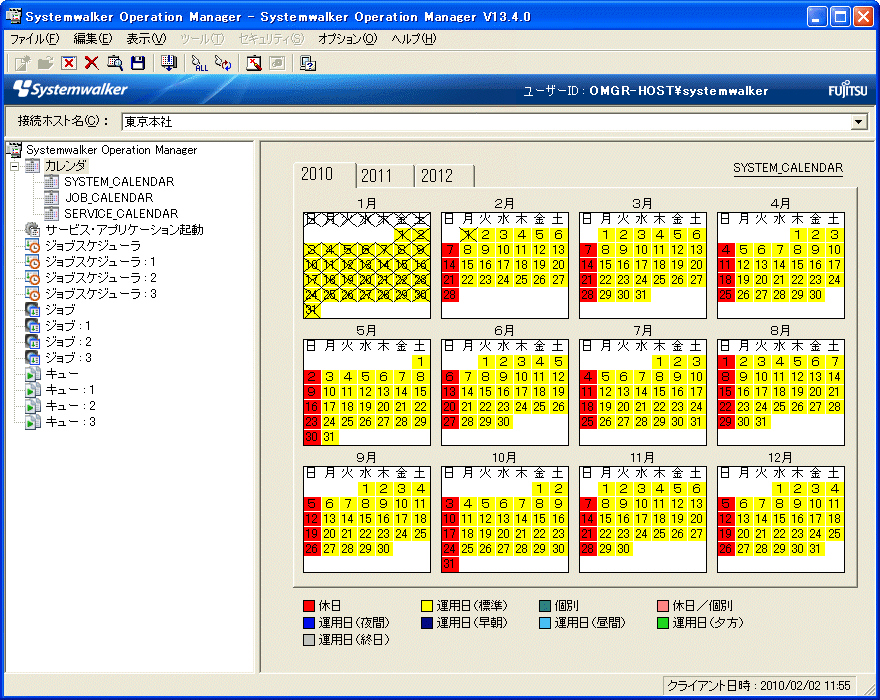Click day 31 in the 10月 calendar

tap(450, 564)
